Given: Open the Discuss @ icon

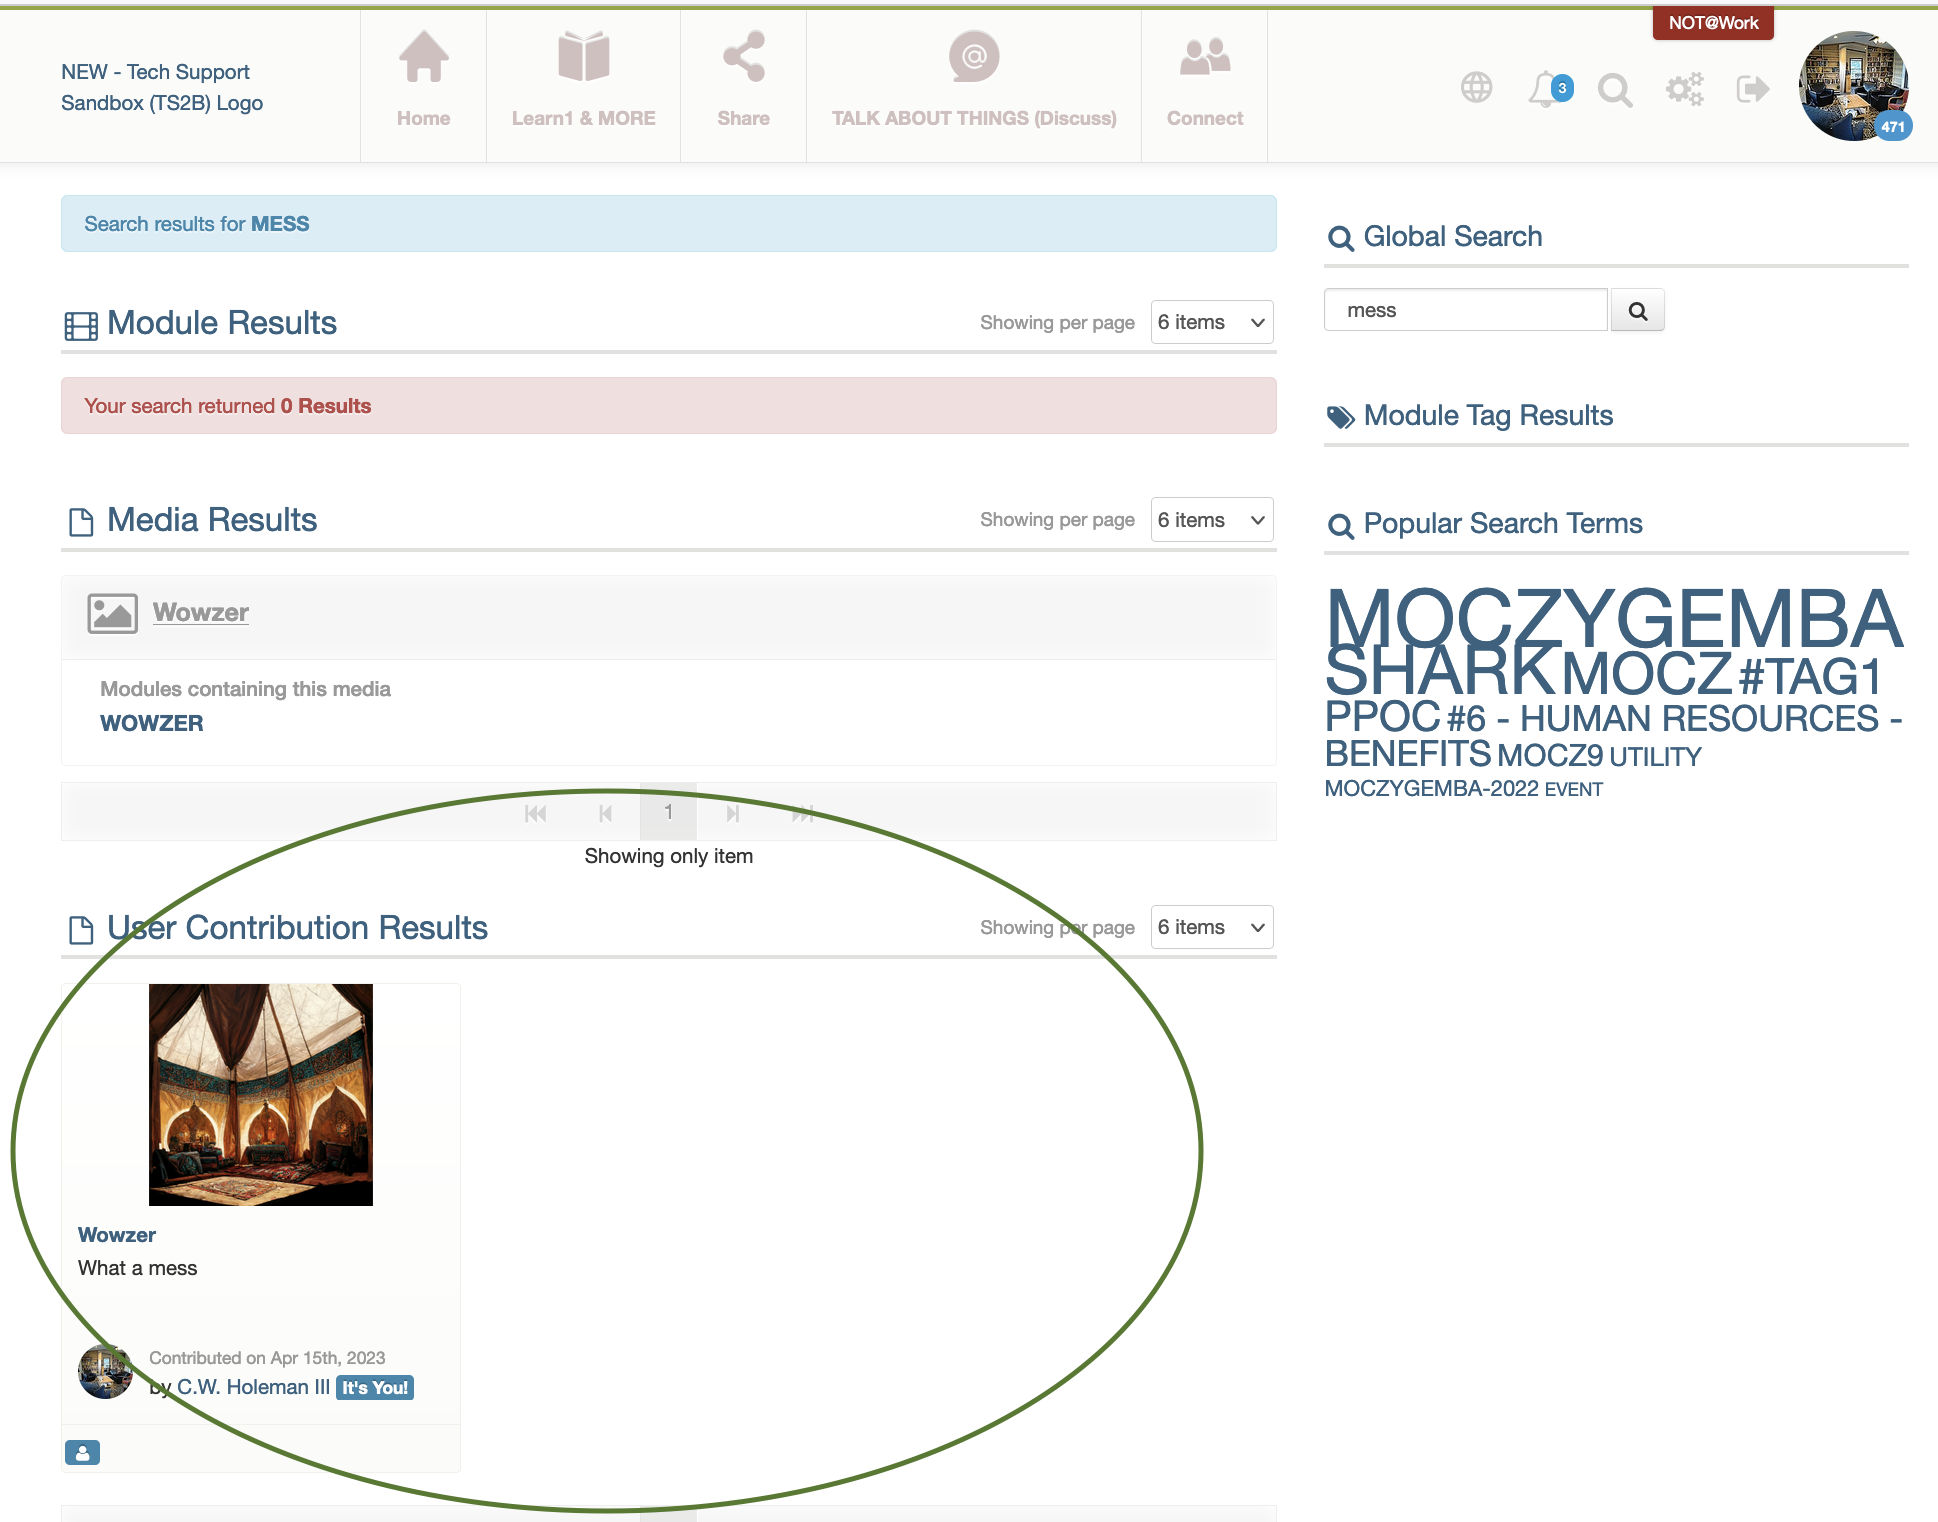Looking at the screenshot, I should [x=974, y=57].
